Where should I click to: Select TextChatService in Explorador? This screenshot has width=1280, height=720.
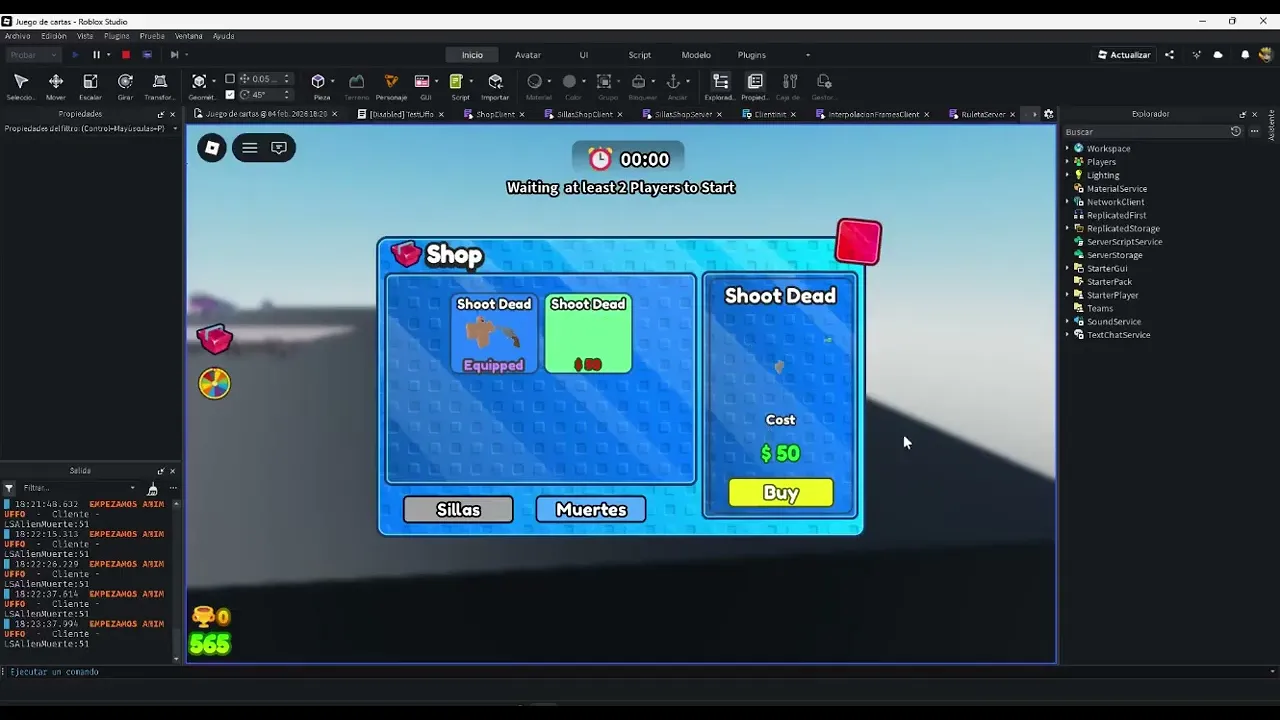tap(1118, 335)
